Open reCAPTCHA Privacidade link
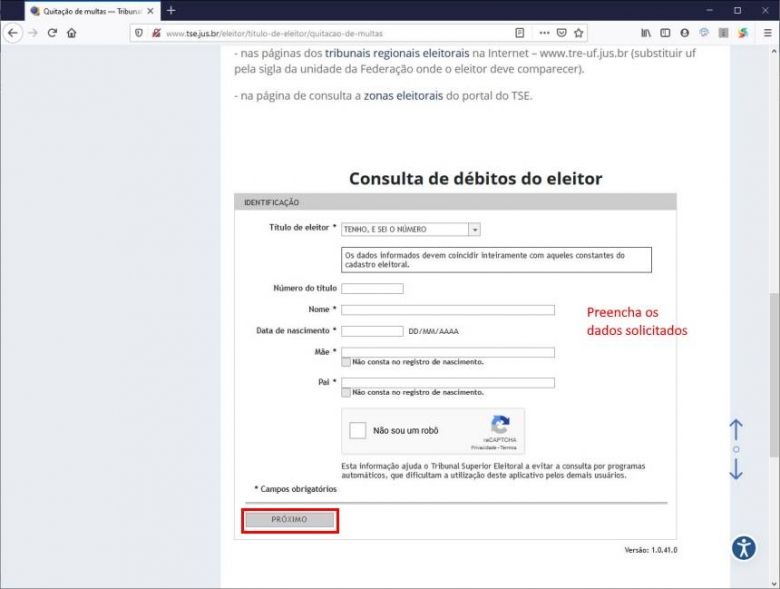The image size is (780, 589). tap(484, 448)
